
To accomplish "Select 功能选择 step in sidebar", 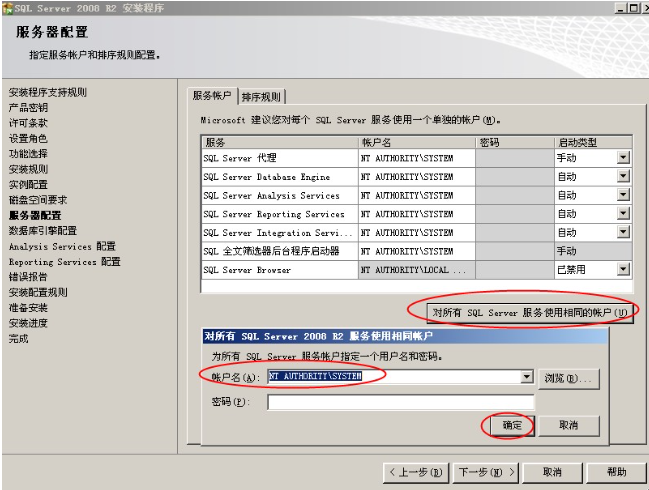I will click(x=28, y=154).
